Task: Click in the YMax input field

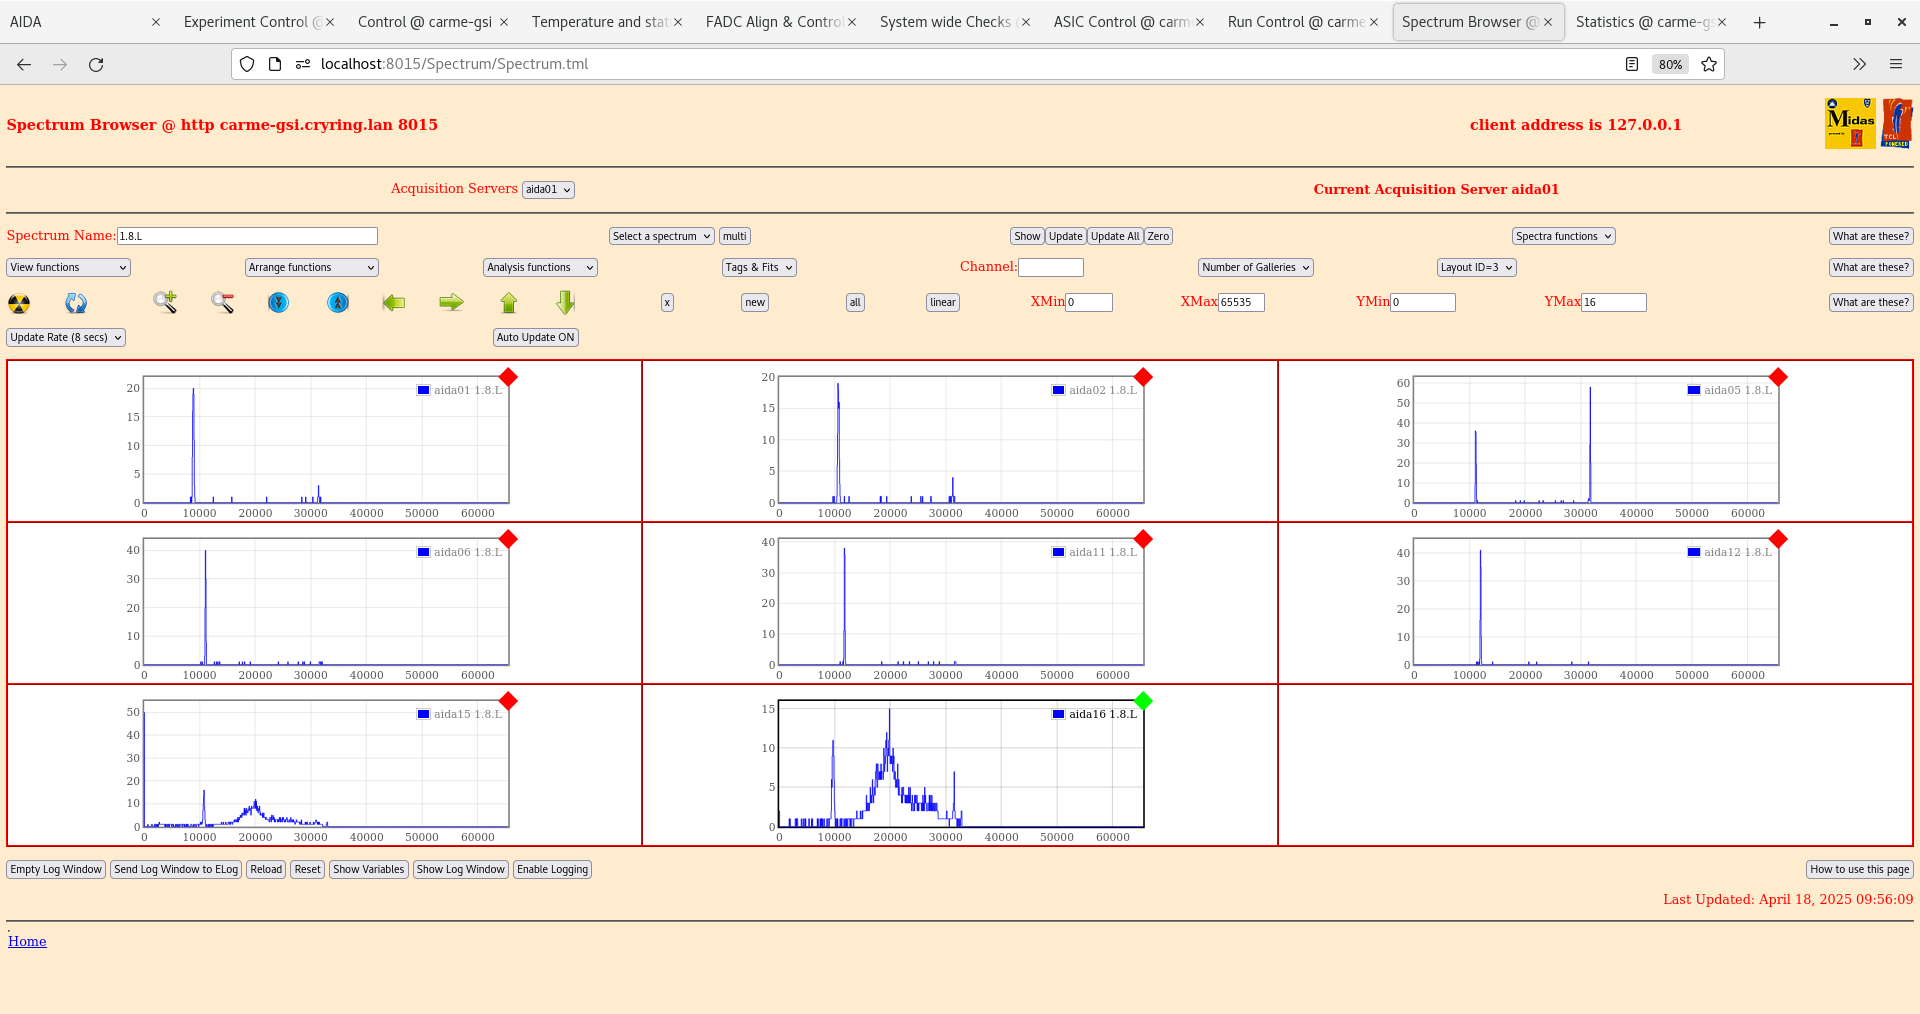Action: pyautogui.click(x=1613, y=302)
